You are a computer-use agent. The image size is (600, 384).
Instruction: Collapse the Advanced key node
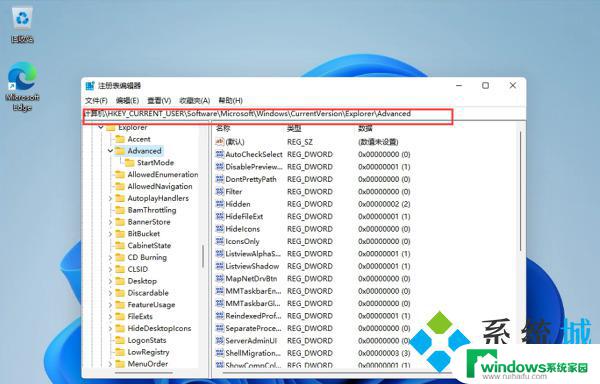coord(110,151)
